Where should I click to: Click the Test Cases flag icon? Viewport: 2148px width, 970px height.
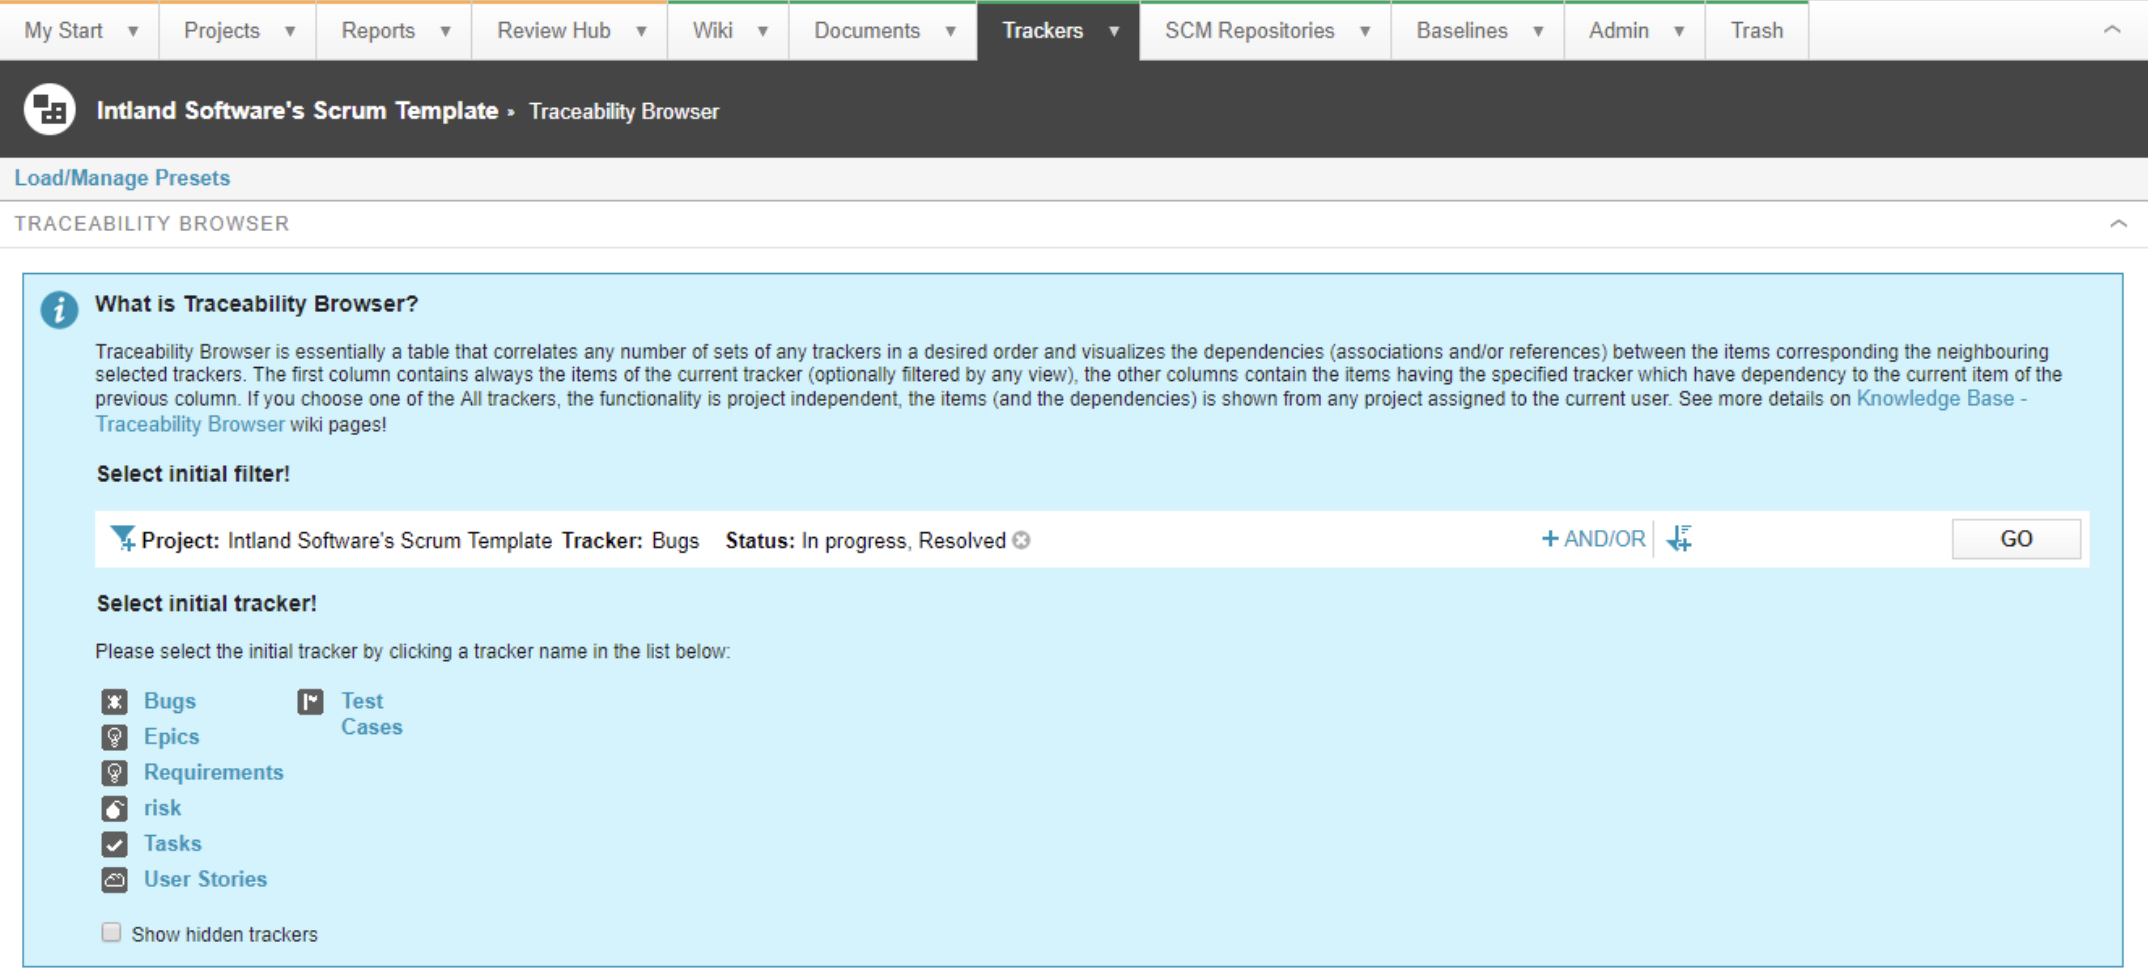[310, 701]
